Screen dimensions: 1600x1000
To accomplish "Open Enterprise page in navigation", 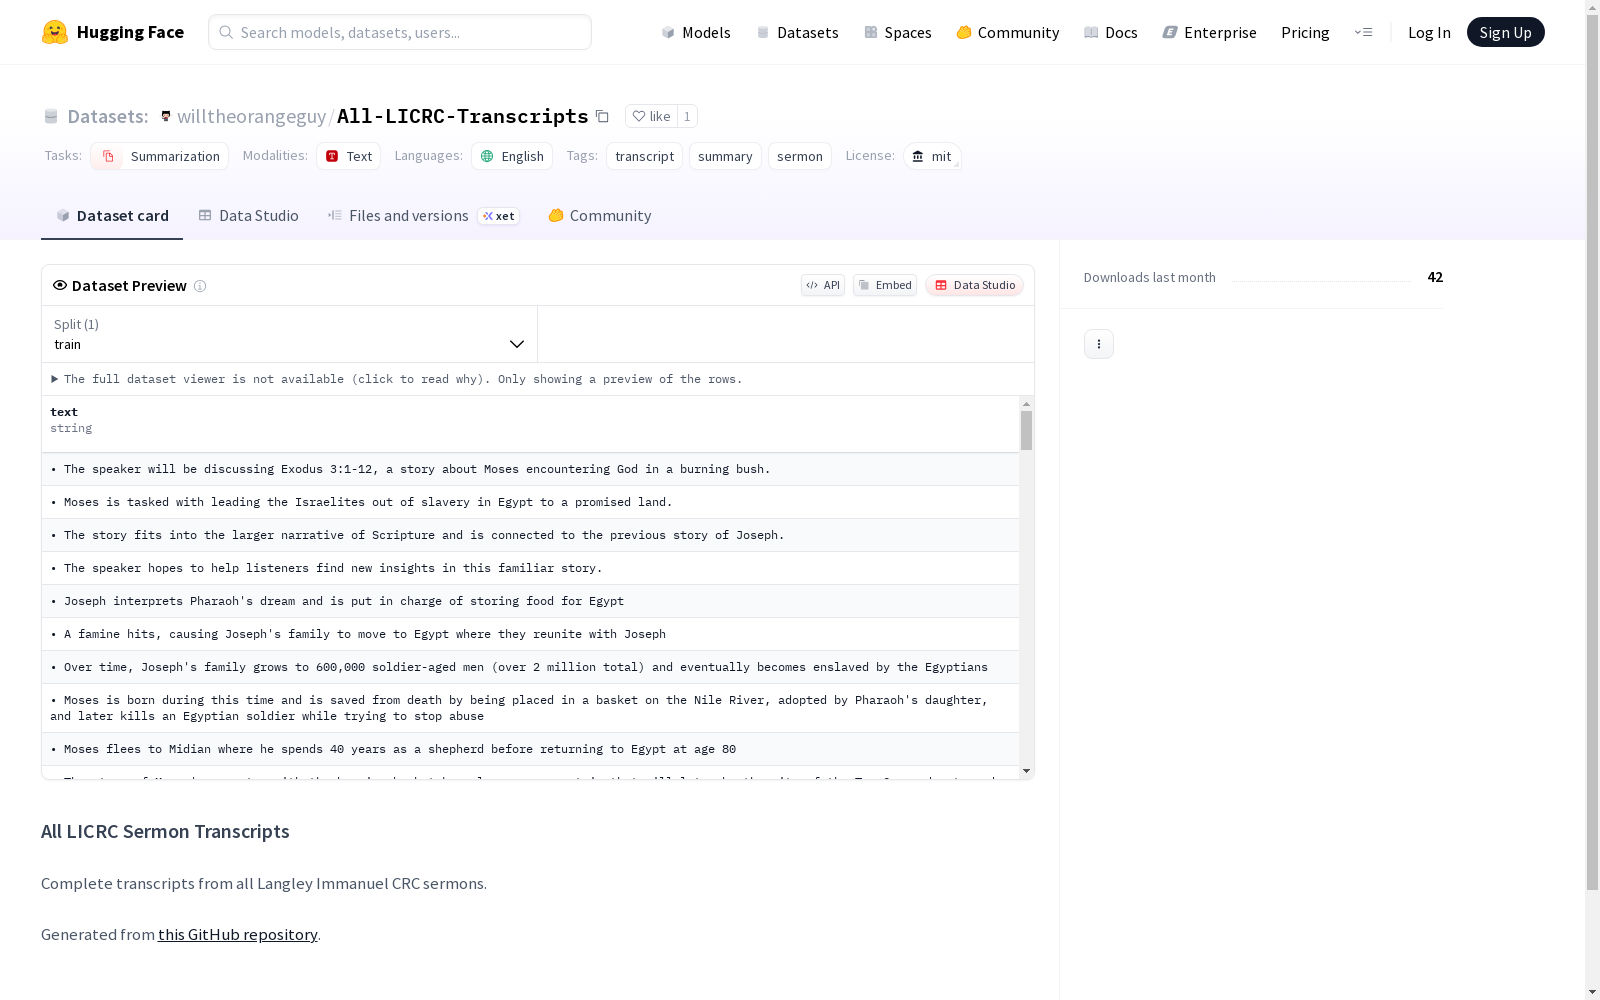I will [1210, 32].
